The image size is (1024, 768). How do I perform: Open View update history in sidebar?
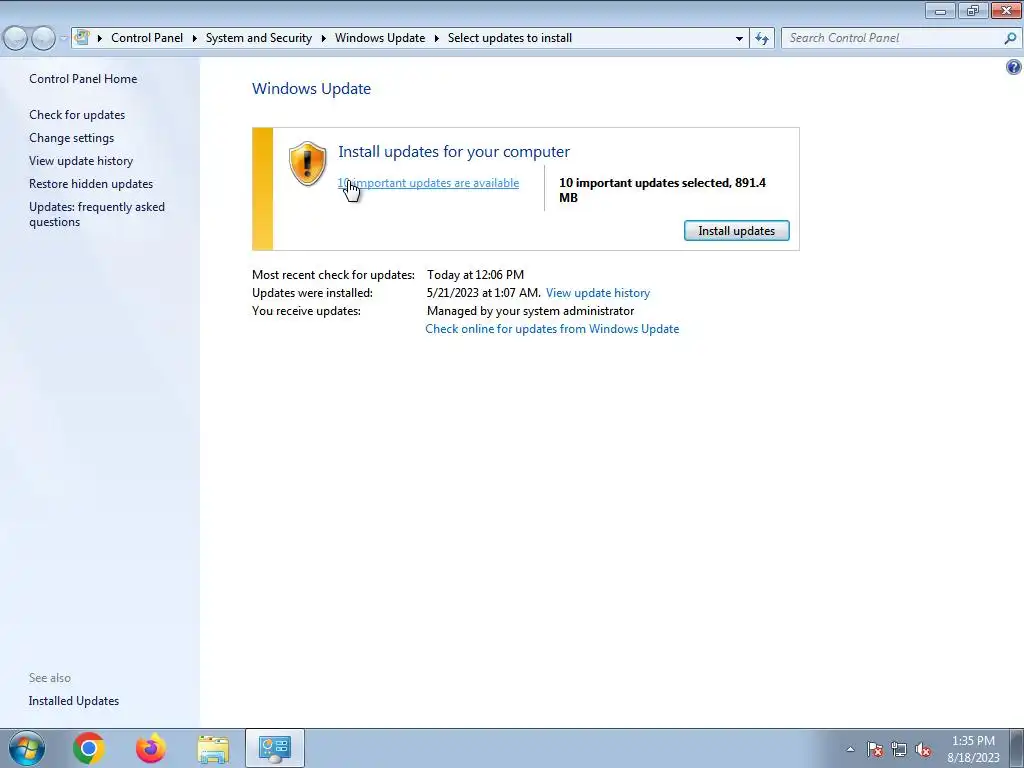[81, 161]
